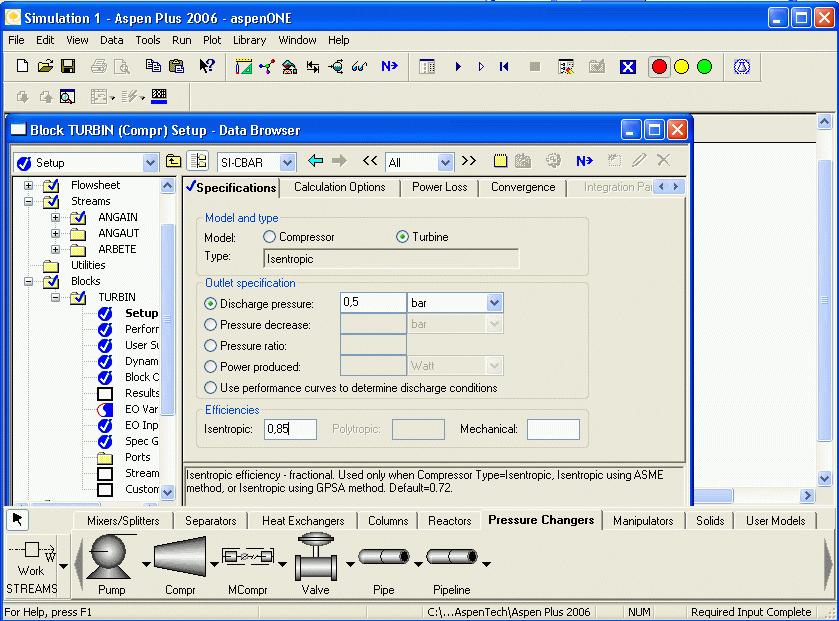This screenshot has width=839, height=621.
Task: Click the Data Browser Next (N>) icon
Action: pos(584,160)
